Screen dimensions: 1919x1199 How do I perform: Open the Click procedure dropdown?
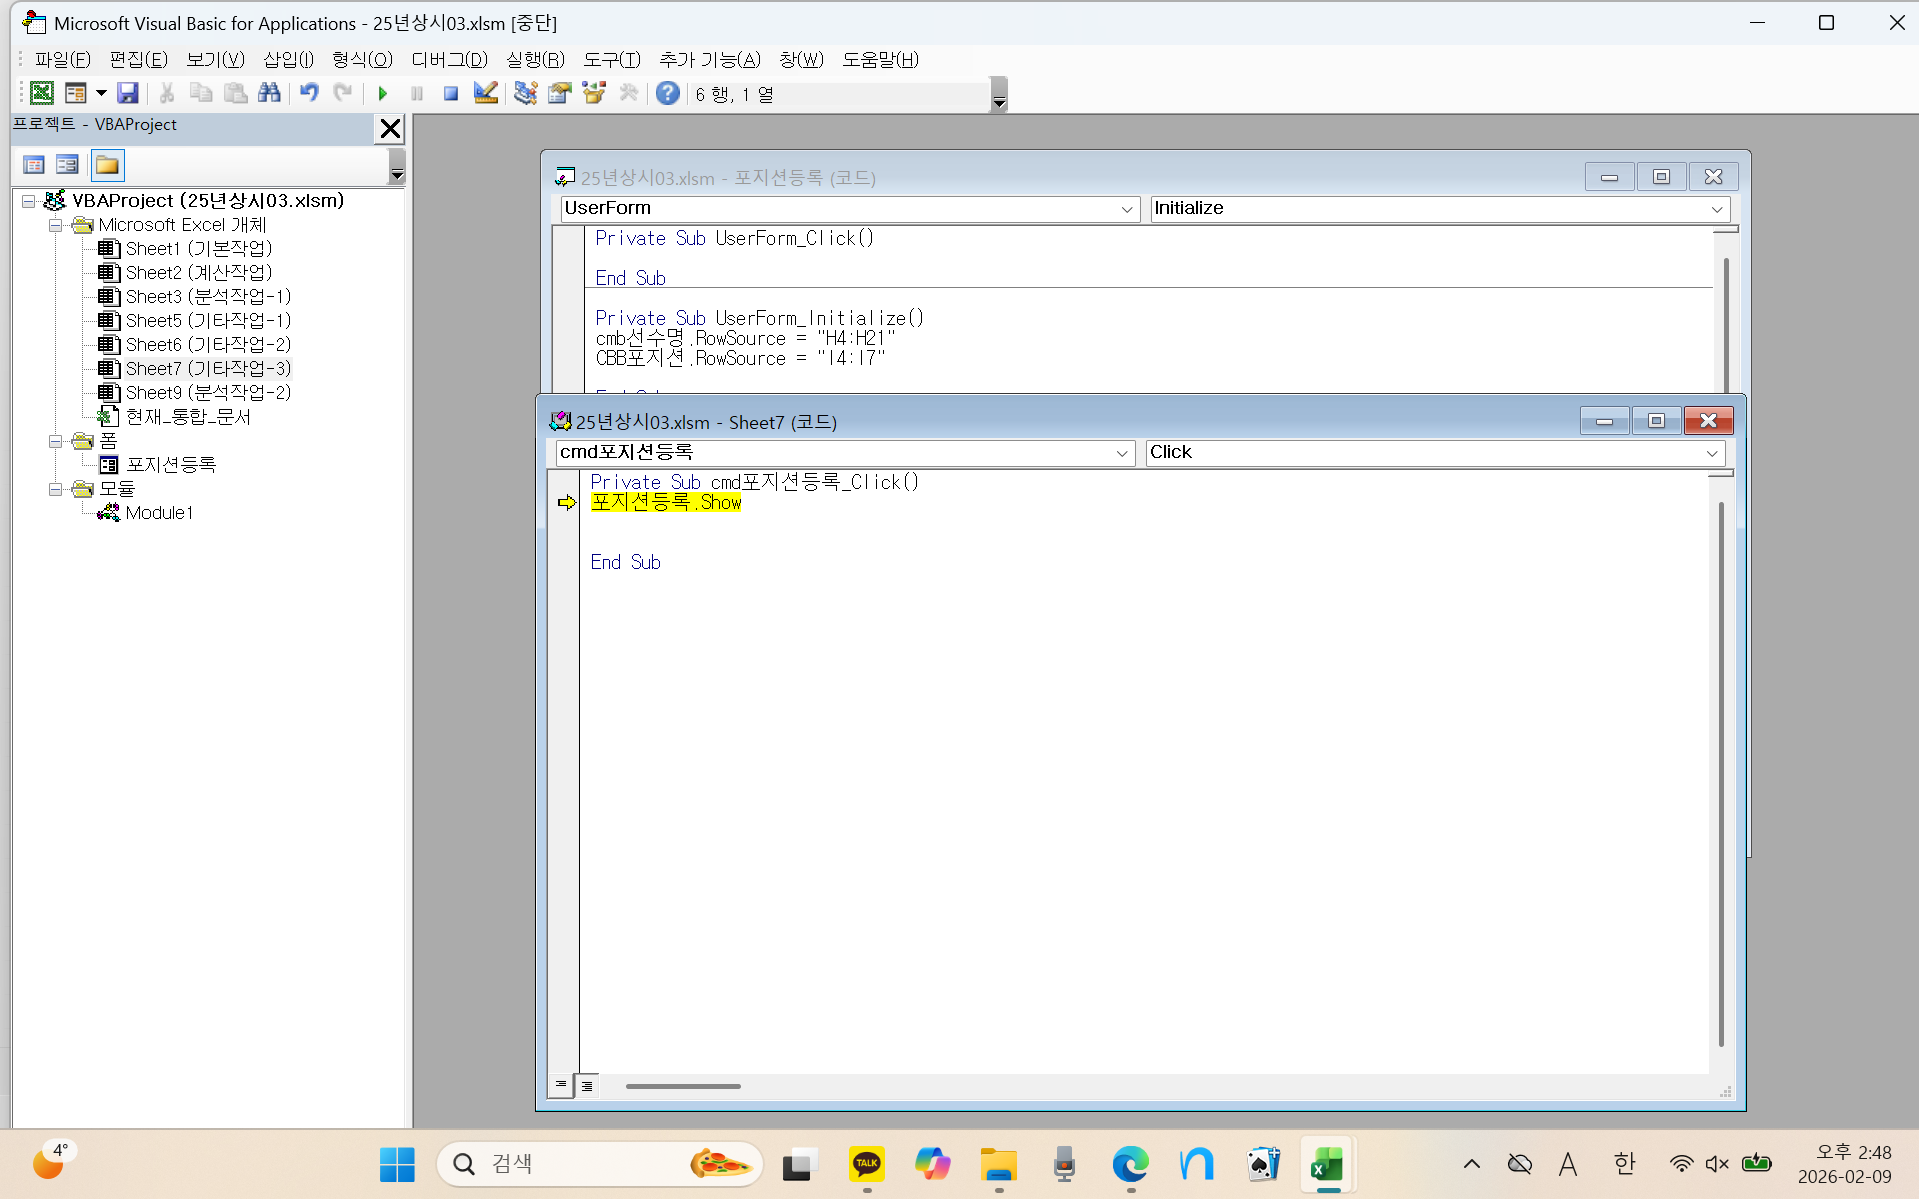click(1711, 453)
